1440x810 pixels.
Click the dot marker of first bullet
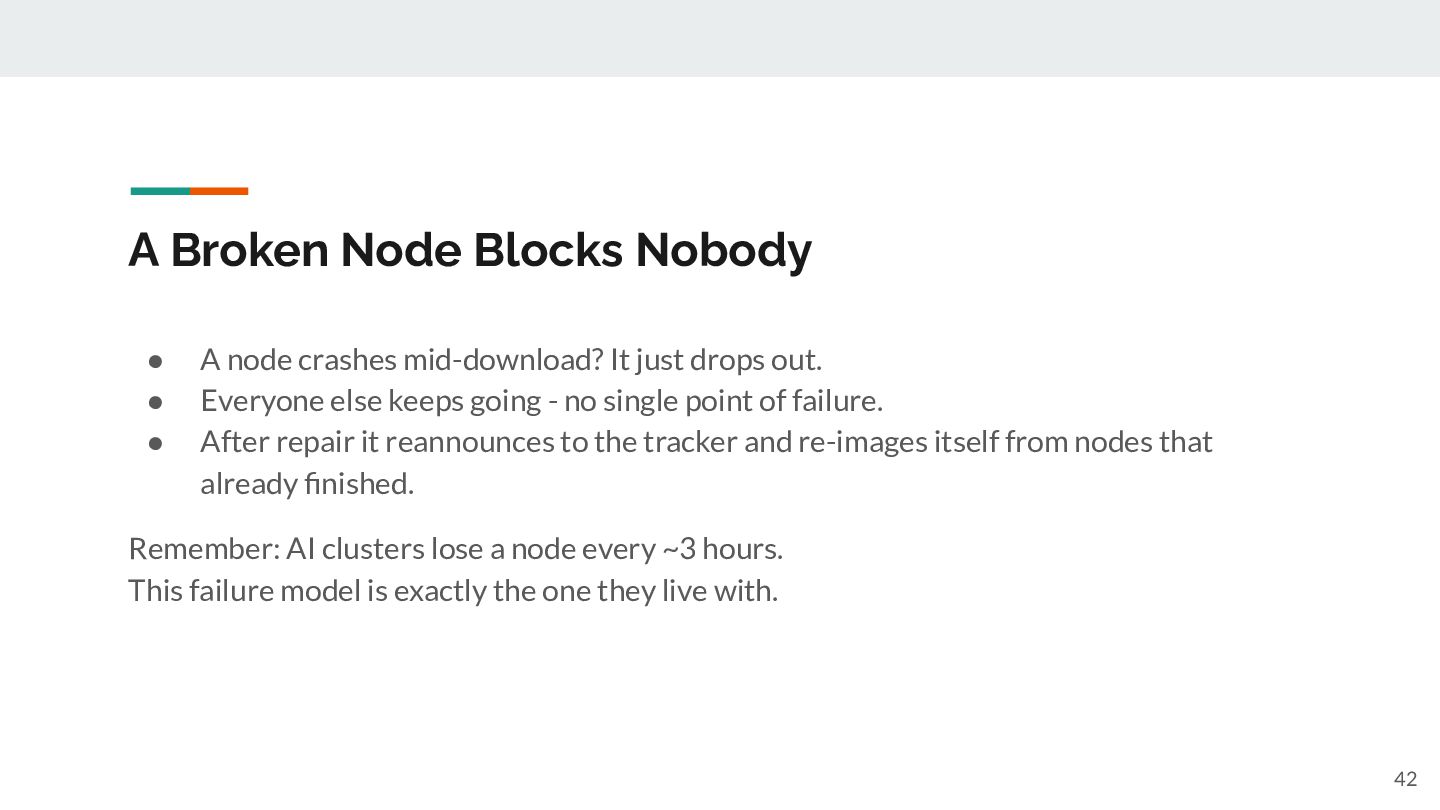click(156, 359)
